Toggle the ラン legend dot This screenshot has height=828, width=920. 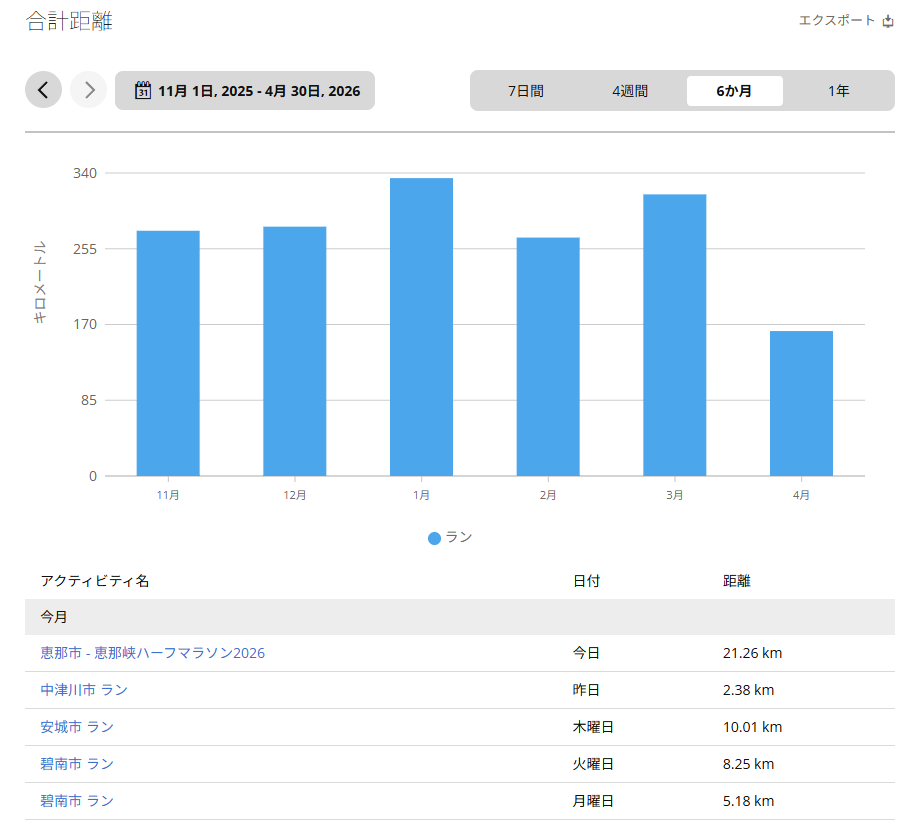point(434,538)
